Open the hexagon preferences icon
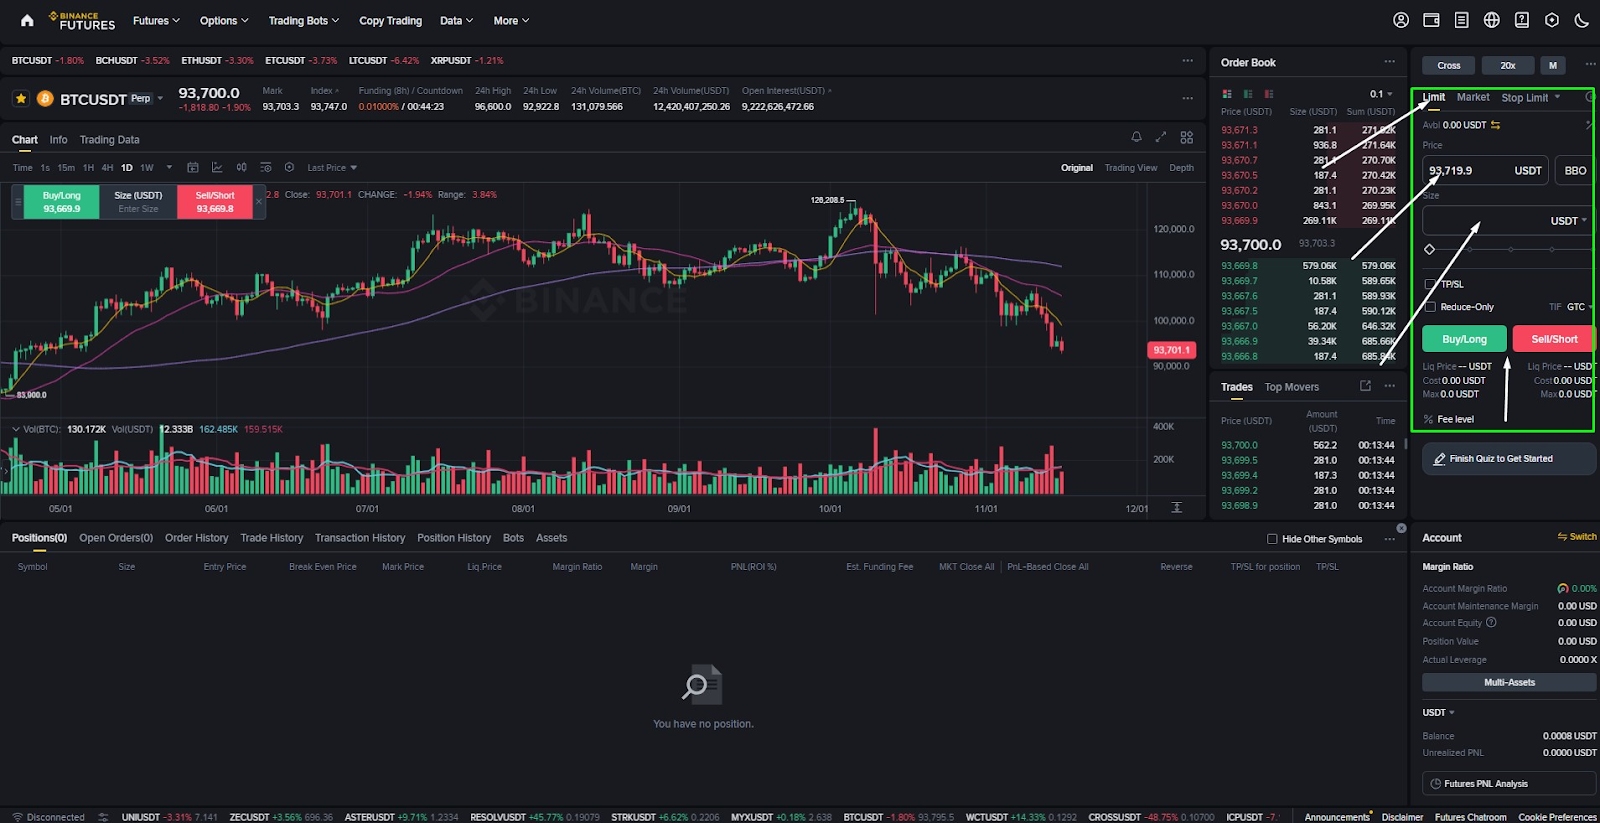The image size is (1600, 823). 1551,20
